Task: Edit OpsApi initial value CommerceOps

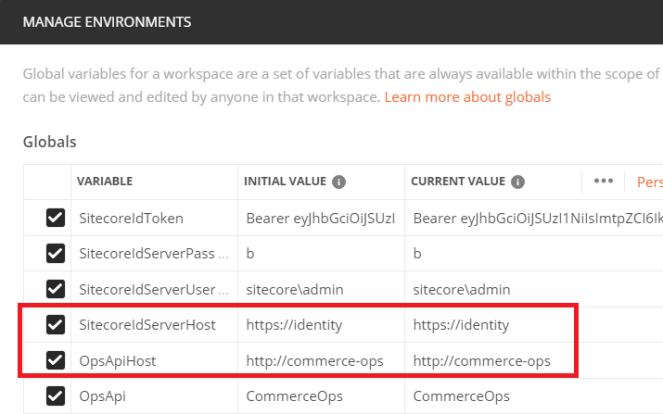Action: point(321,396)
